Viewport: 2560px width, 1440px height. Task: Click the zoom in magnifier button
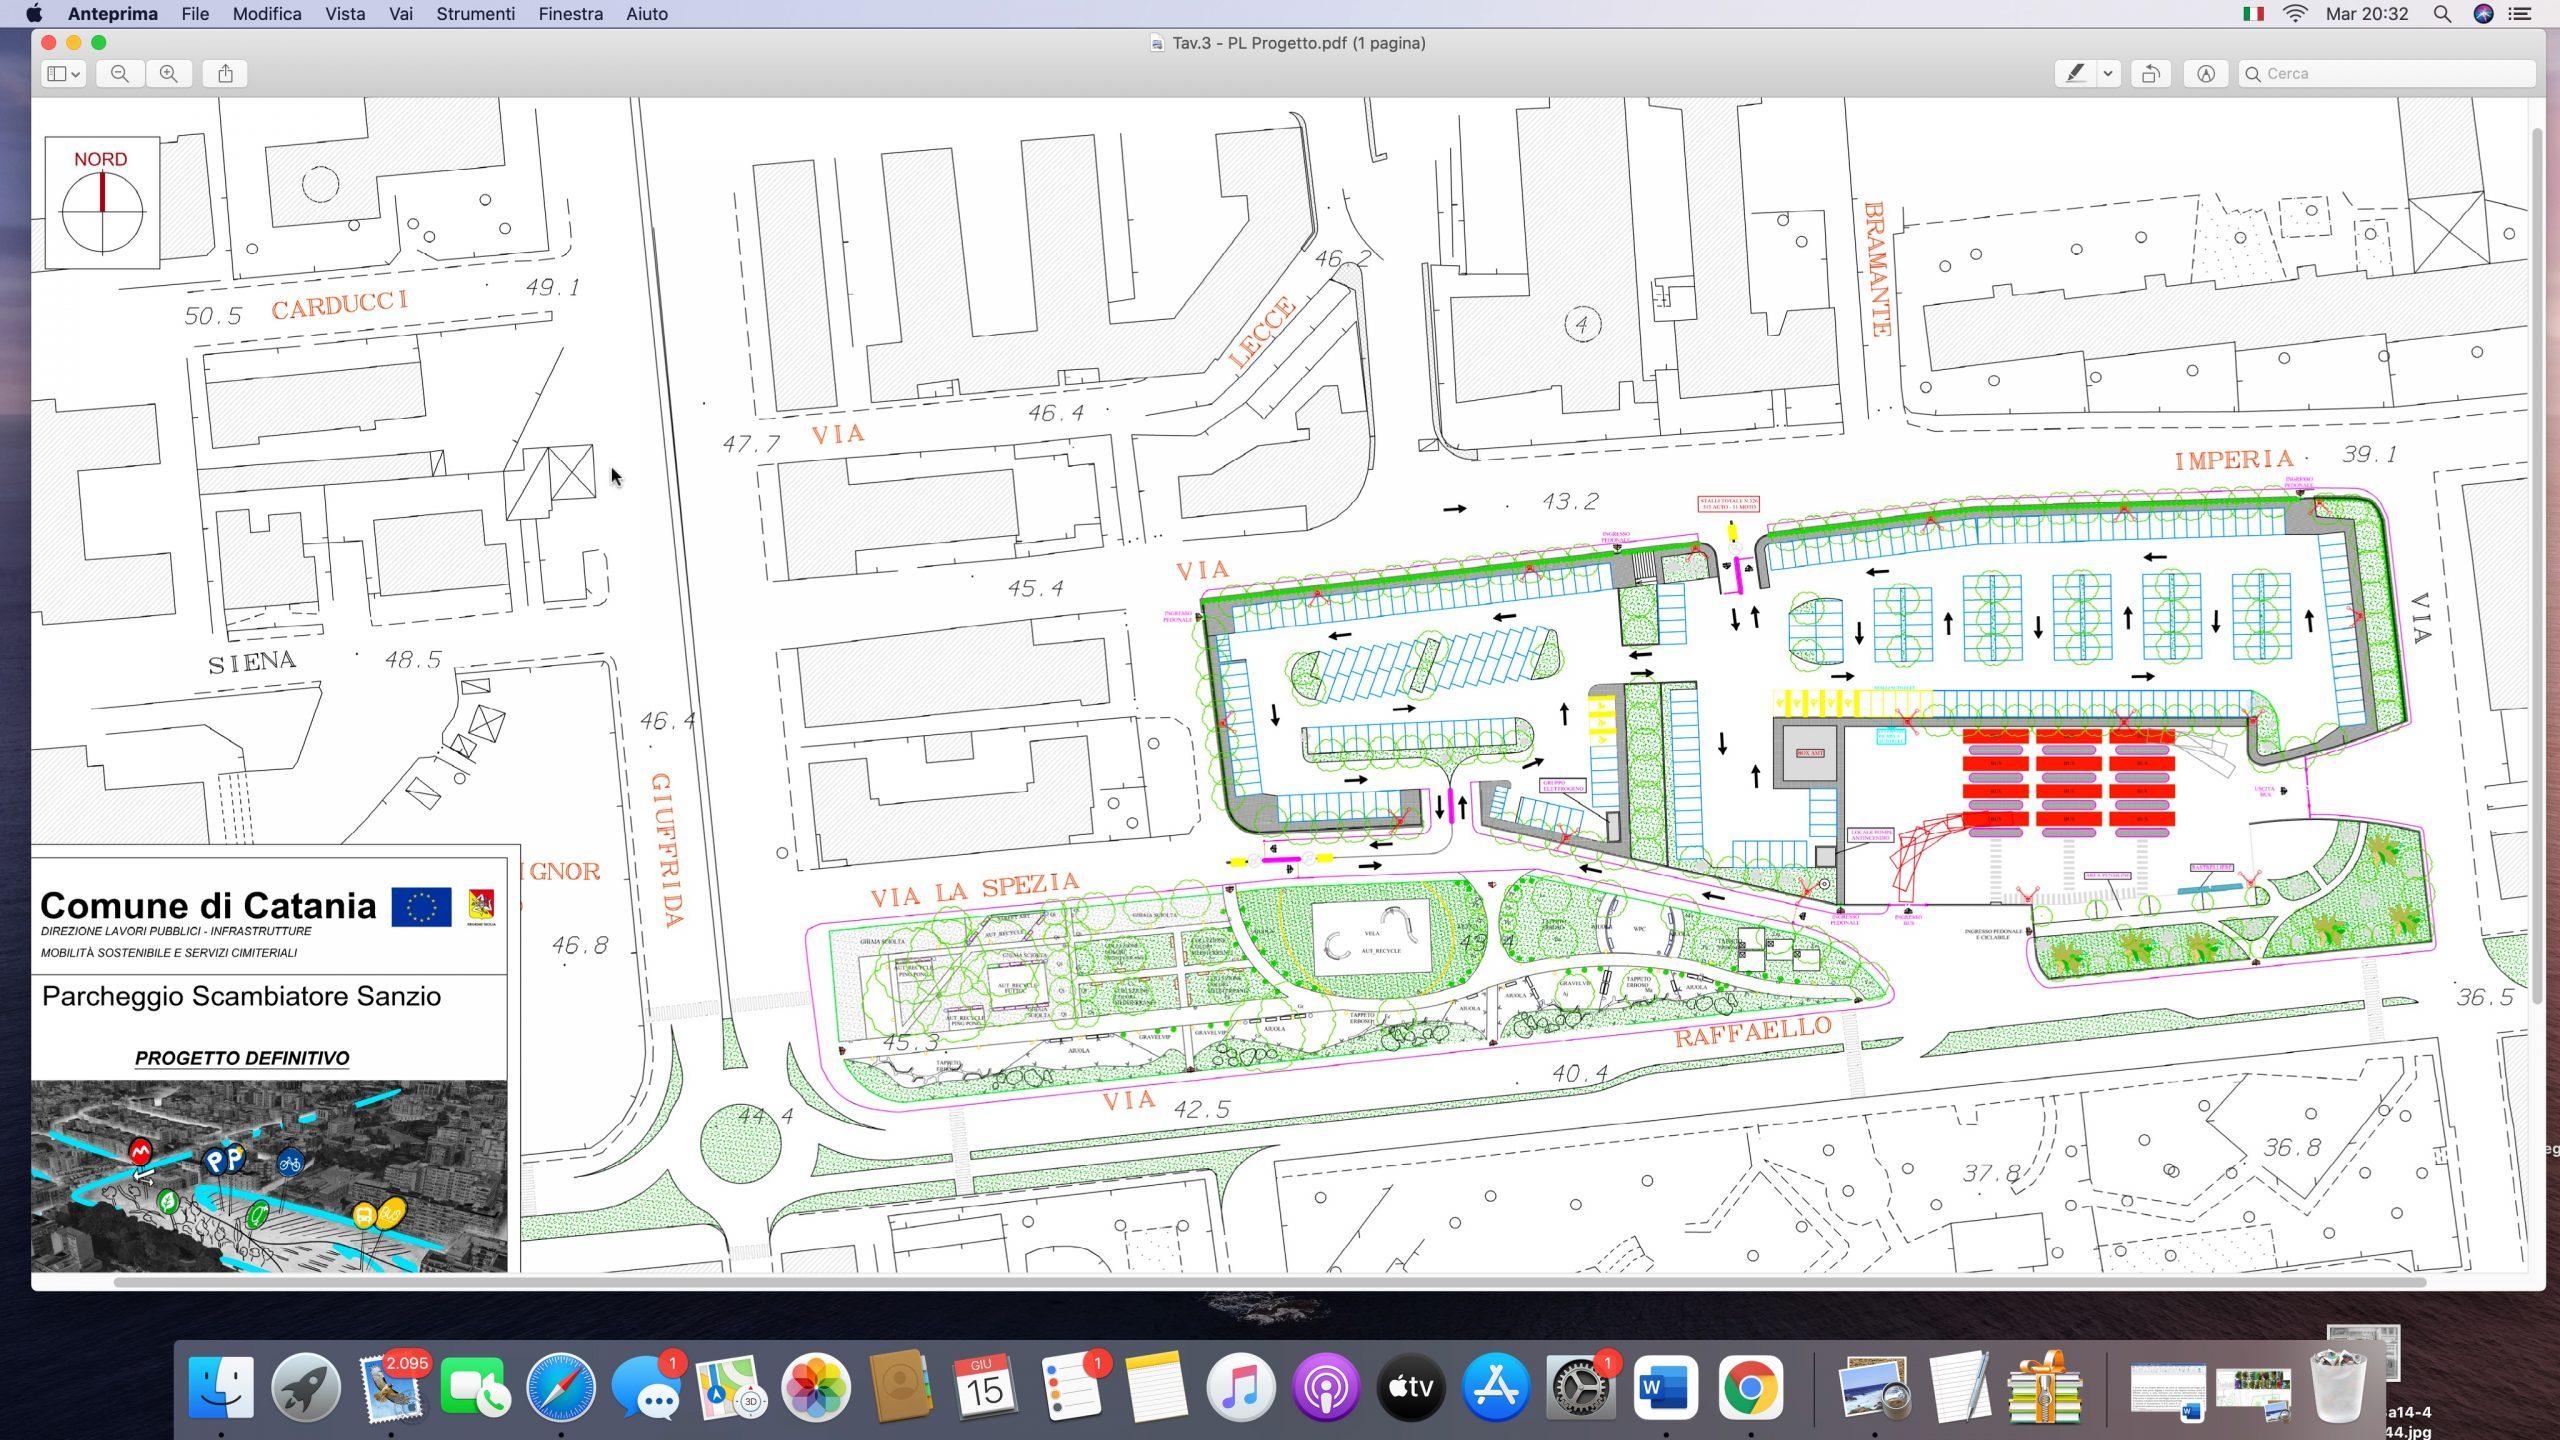[169, 73]
